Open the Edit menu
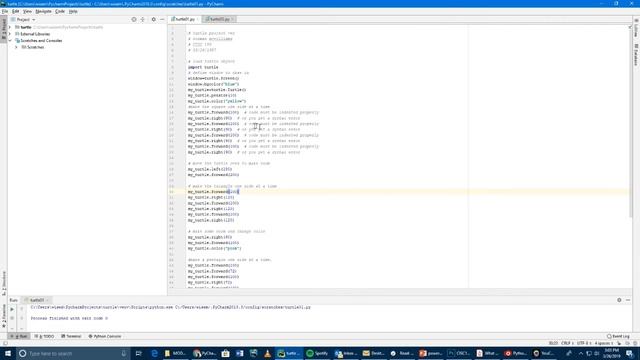640x360 pixels. (16, 11)
